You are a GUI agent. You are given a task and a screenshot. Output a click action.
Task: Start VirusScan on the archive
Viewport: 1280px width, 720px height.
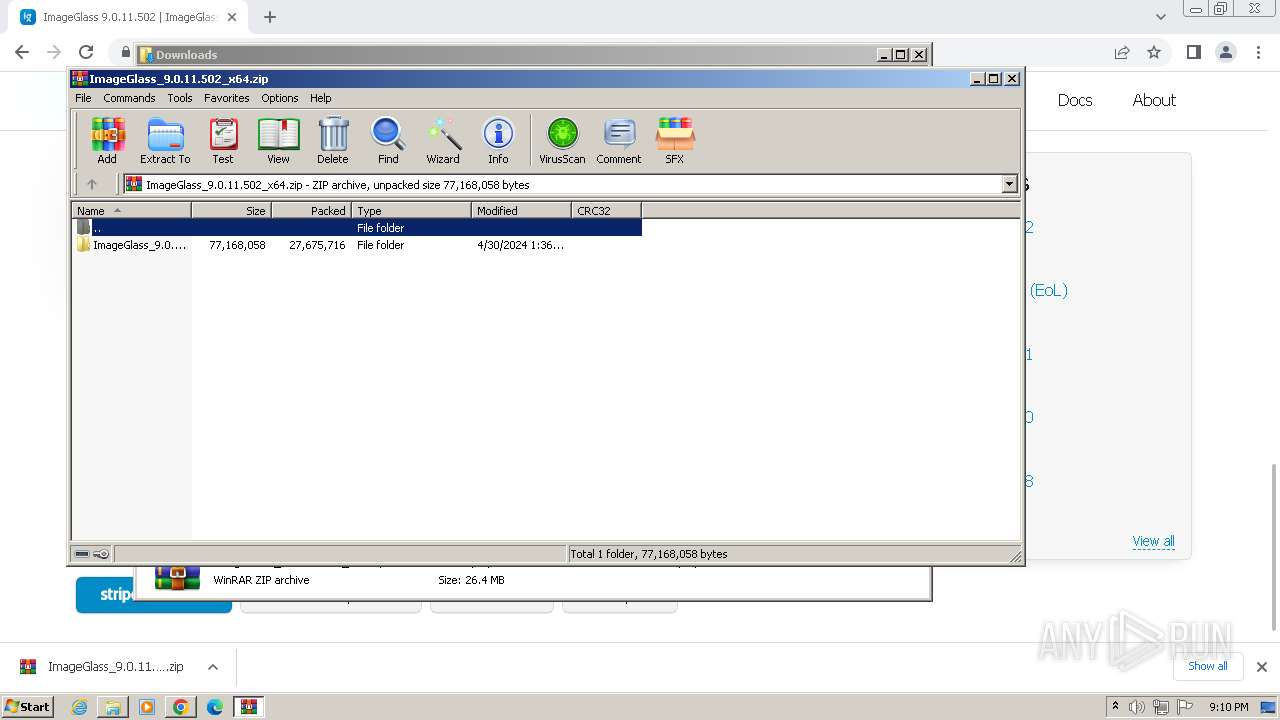pyautogui.click(x=562, y=140)
